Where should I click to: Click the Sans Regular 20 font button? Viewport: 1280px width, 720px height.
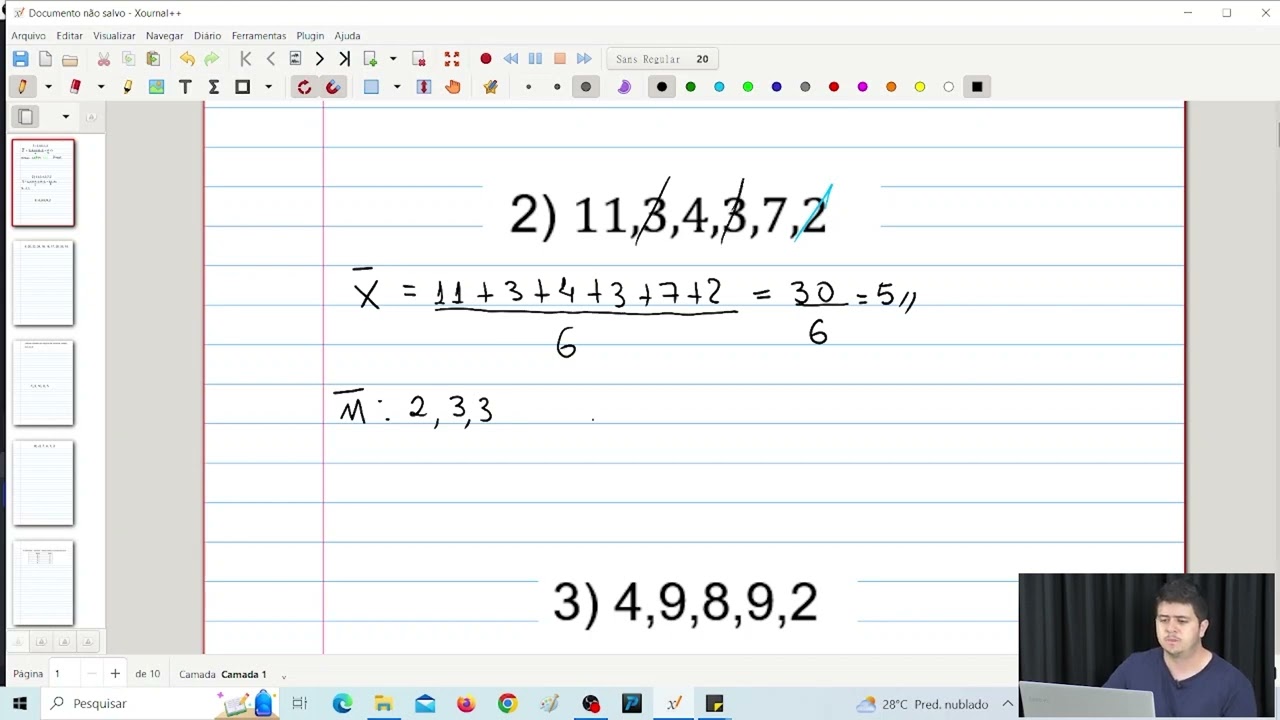point(662,59)
